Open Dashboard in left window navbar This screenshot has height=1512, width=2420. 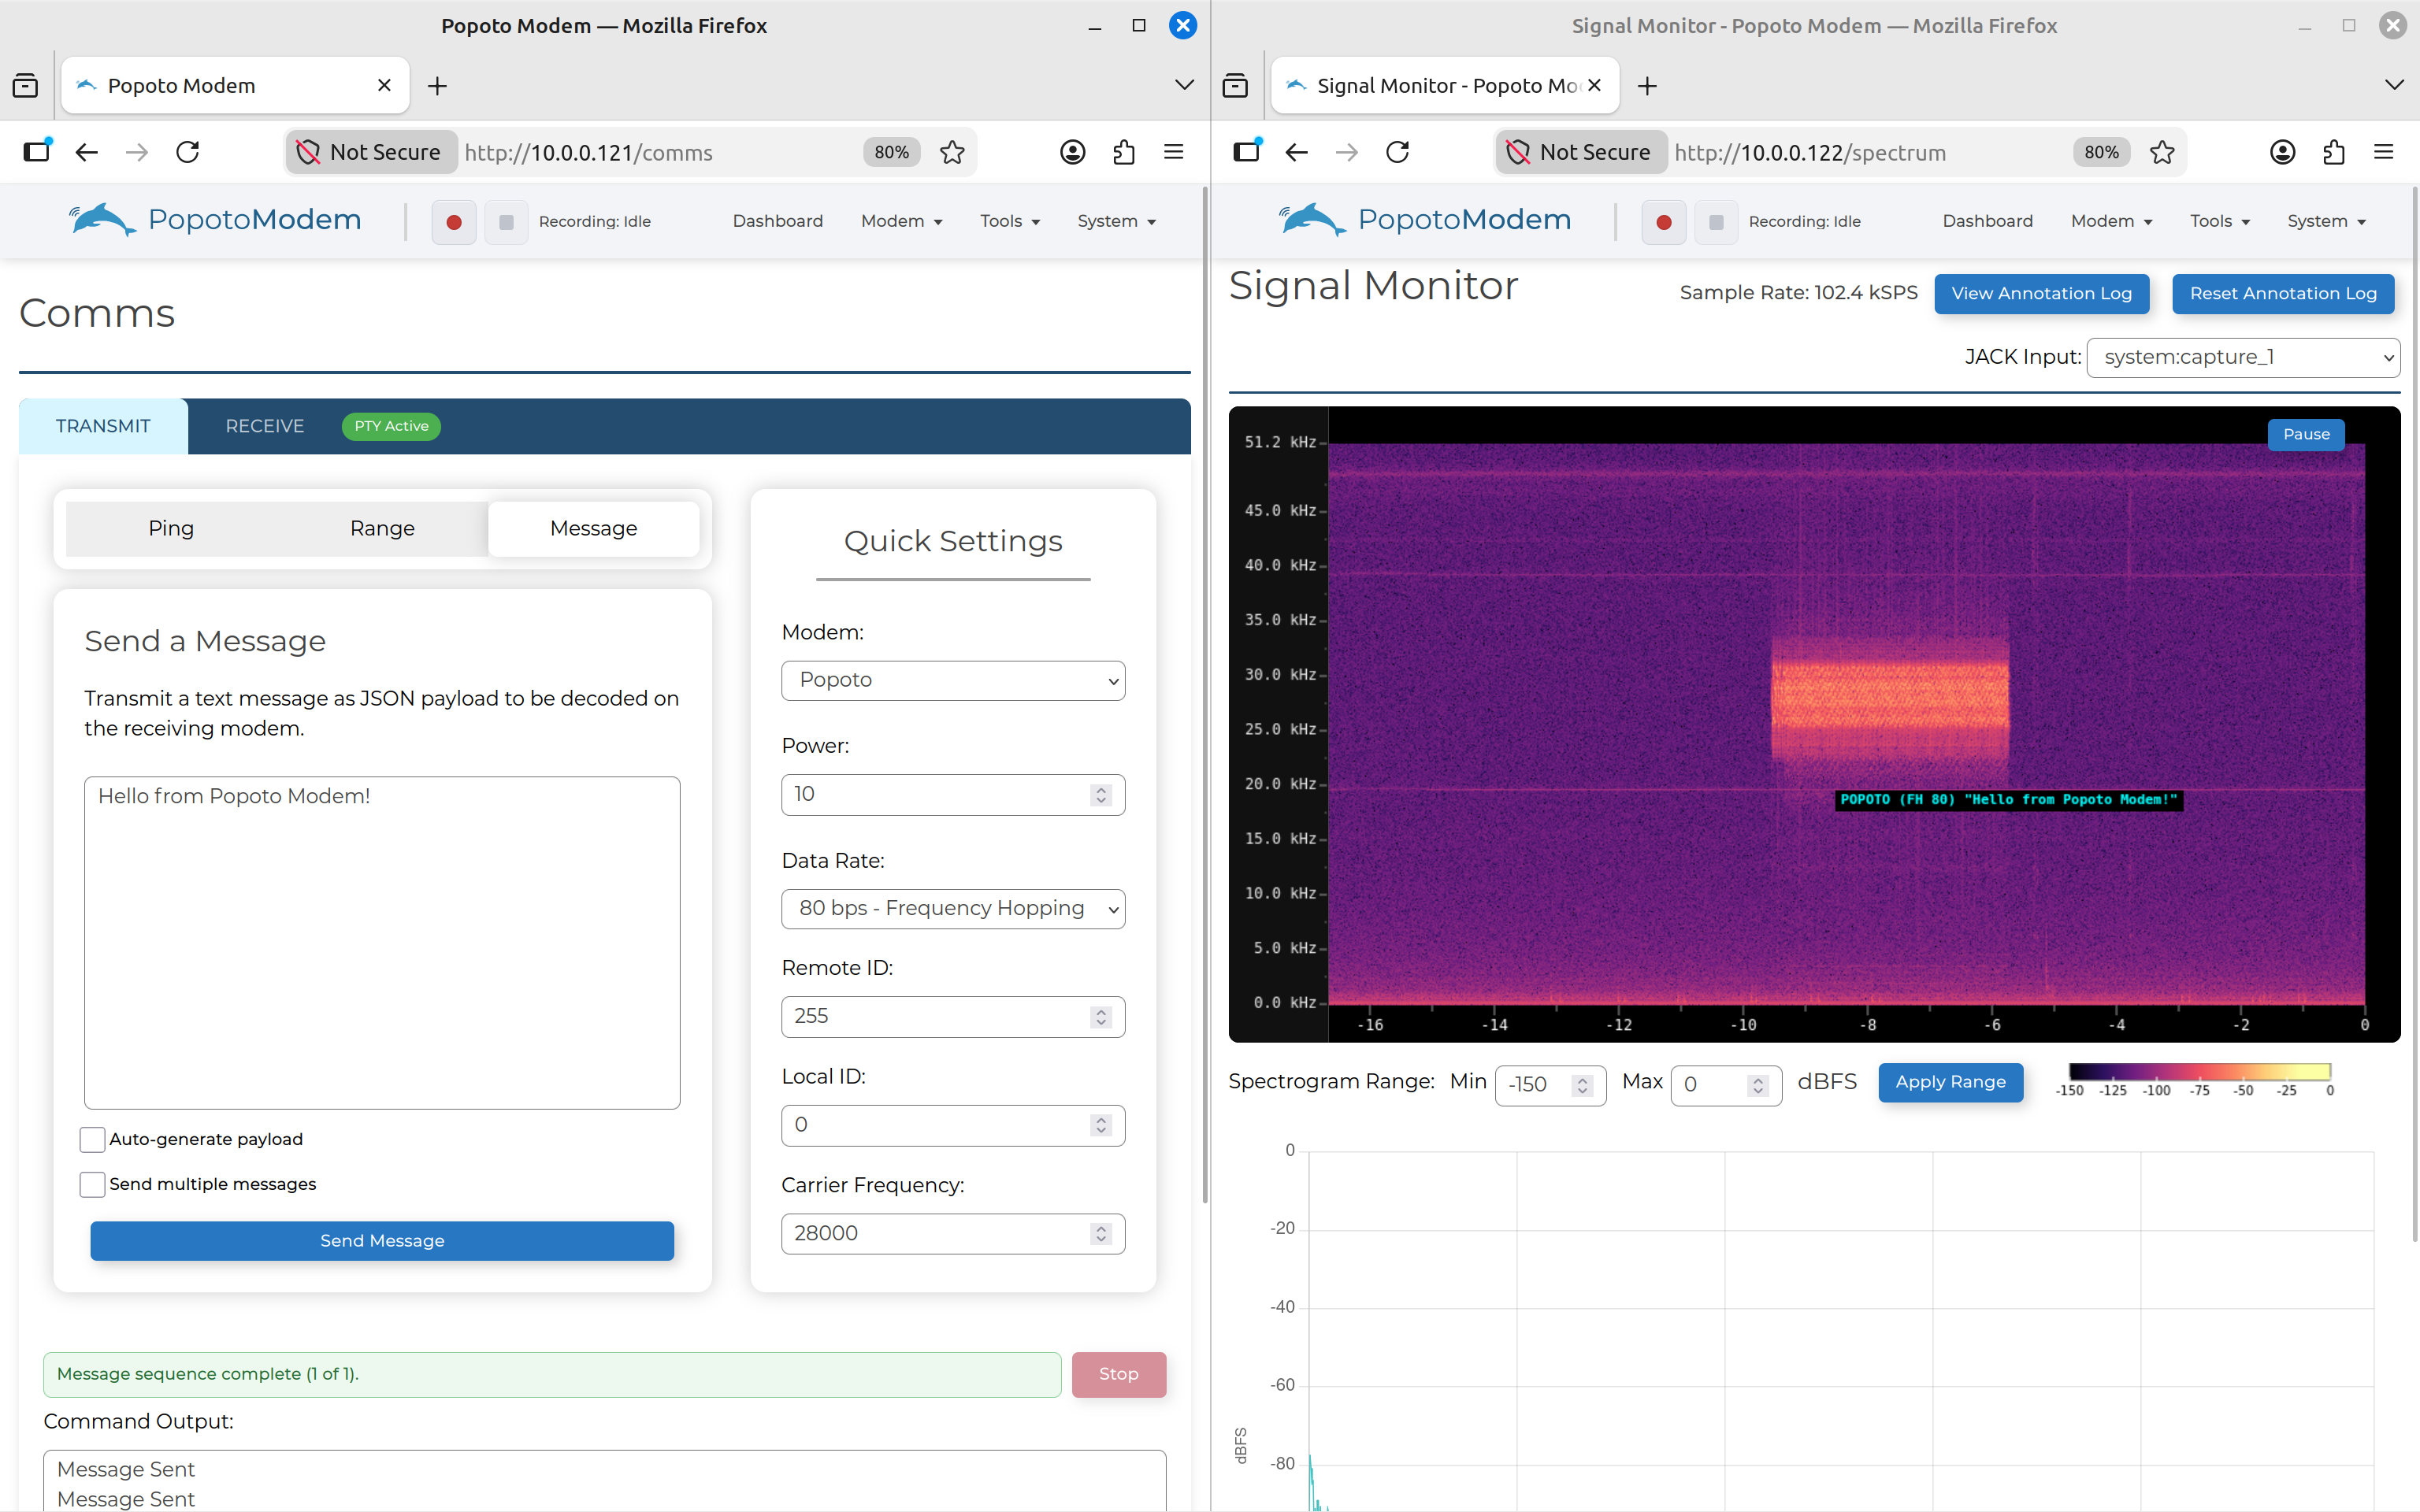[778, 221]
